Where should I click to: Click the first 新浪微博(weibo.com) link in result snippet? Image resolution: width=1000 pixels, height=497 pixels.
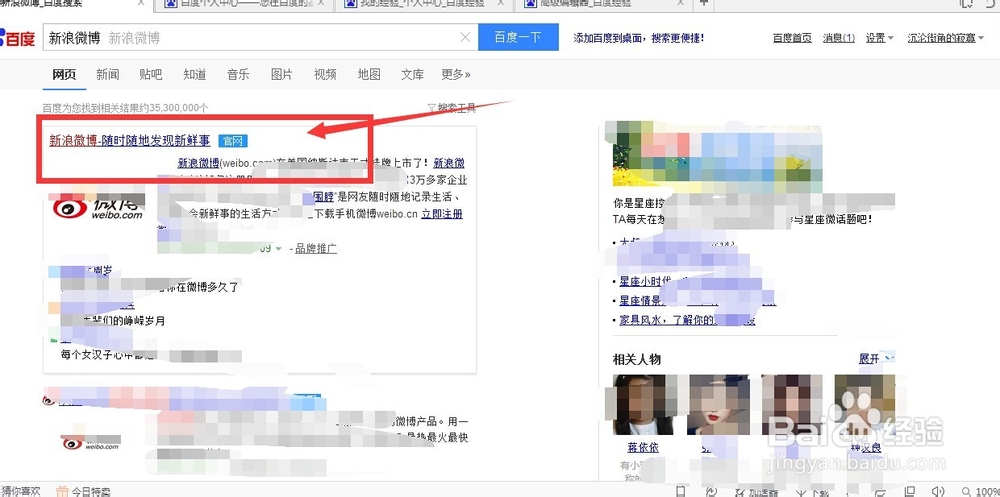pos(198,162)
